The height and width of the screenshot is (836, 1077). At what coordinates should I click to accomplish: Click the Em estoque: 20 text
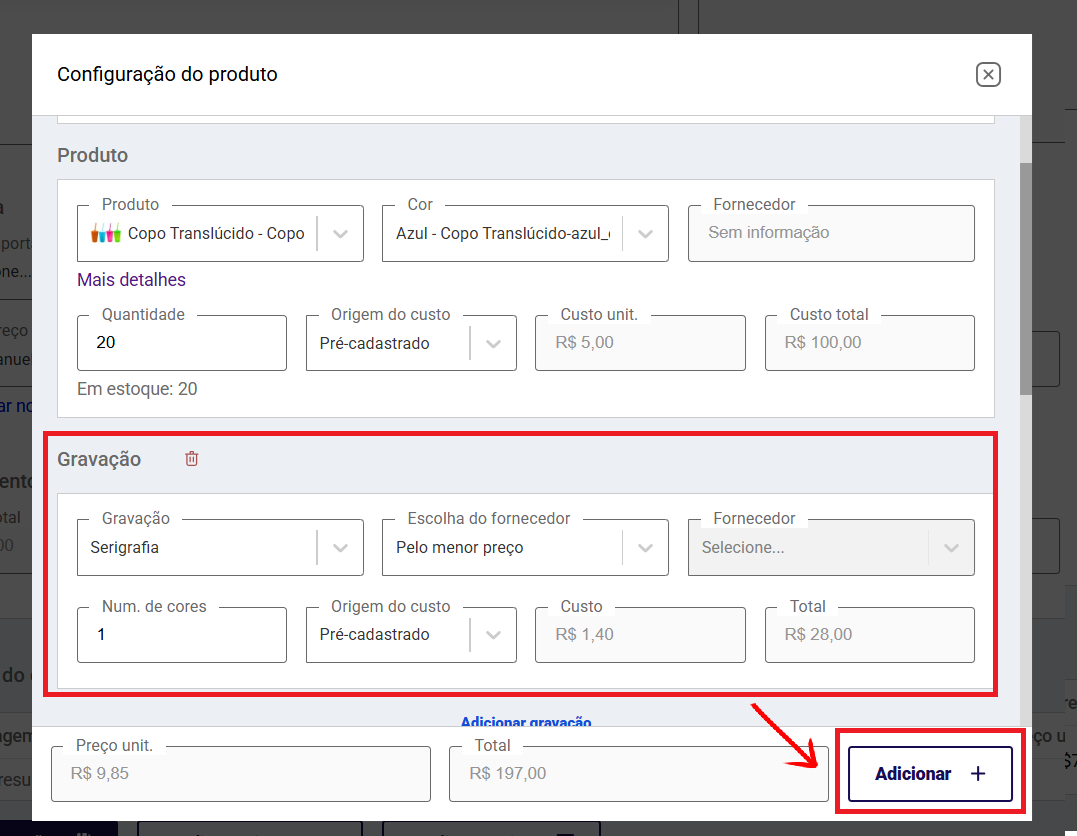tap(137, 389)
